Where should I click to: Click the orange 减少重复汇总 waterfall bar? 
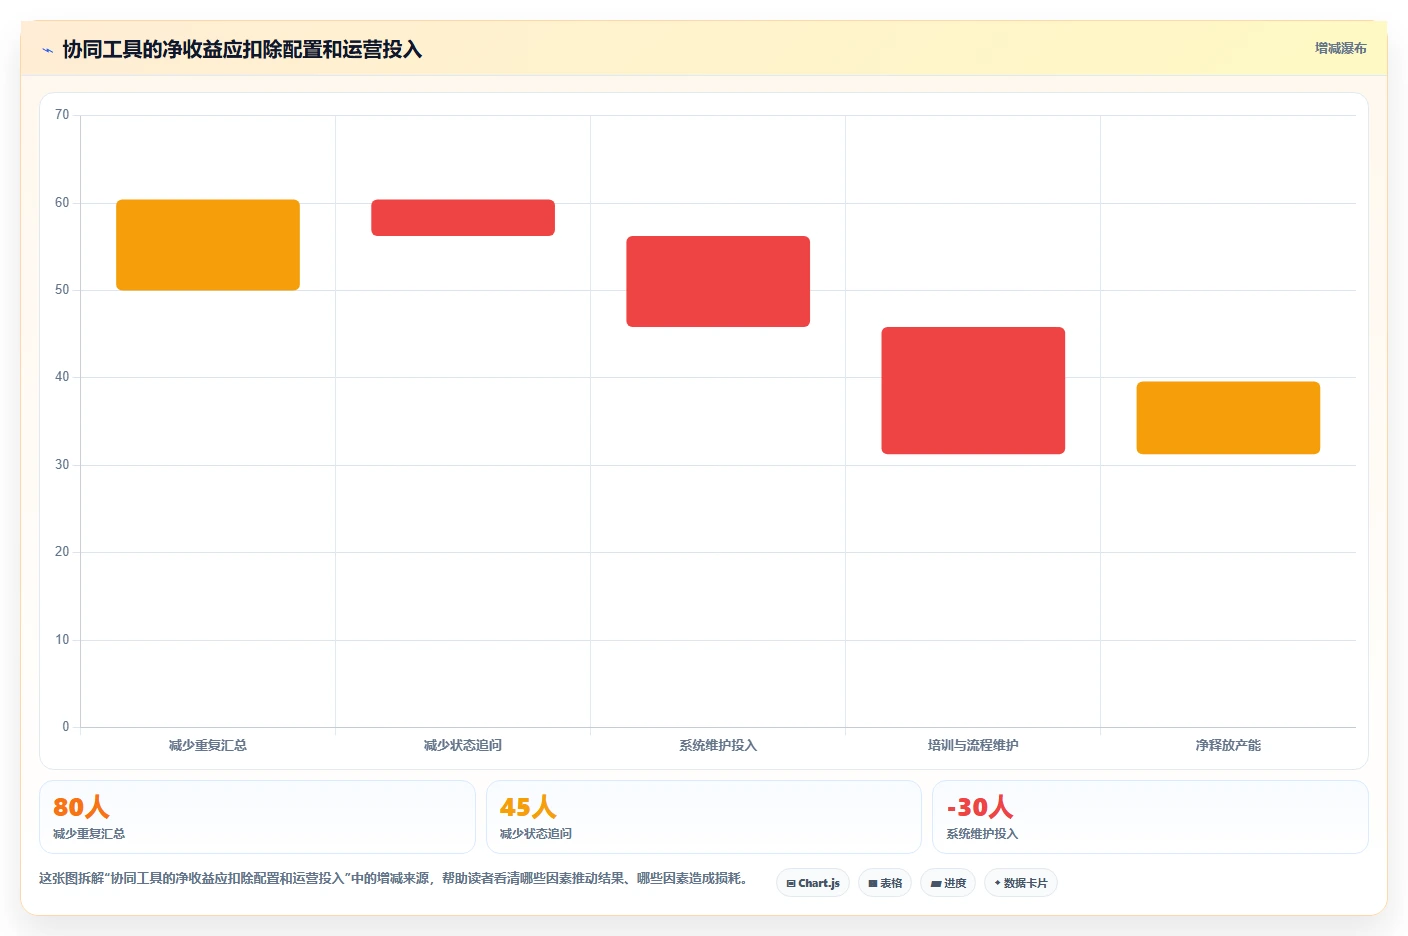[208, 245]
